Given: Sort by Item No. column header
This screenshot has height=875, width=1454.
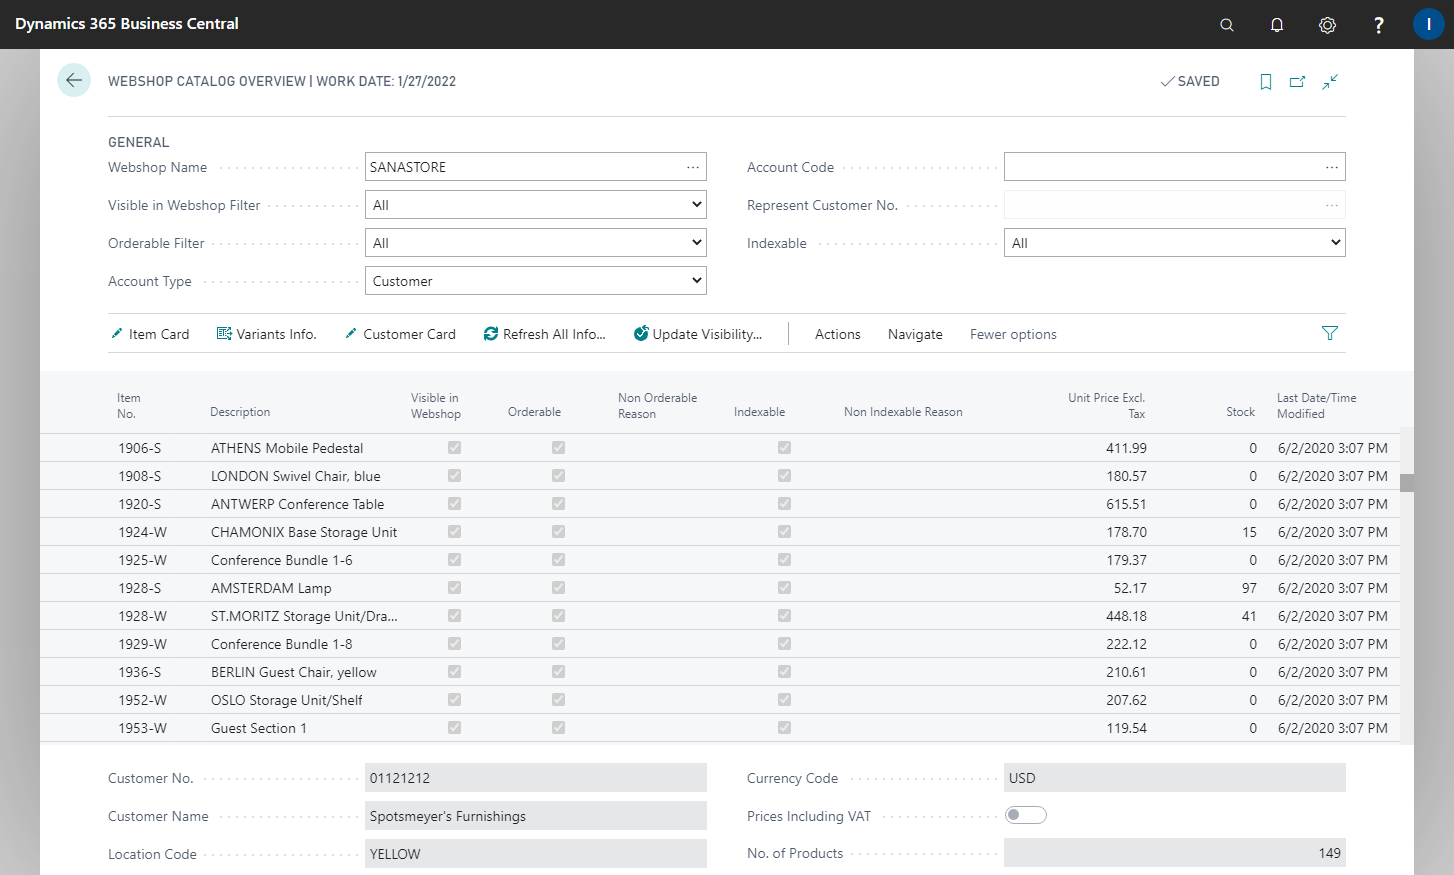Looking at the screenshot, I should point(128,406).
